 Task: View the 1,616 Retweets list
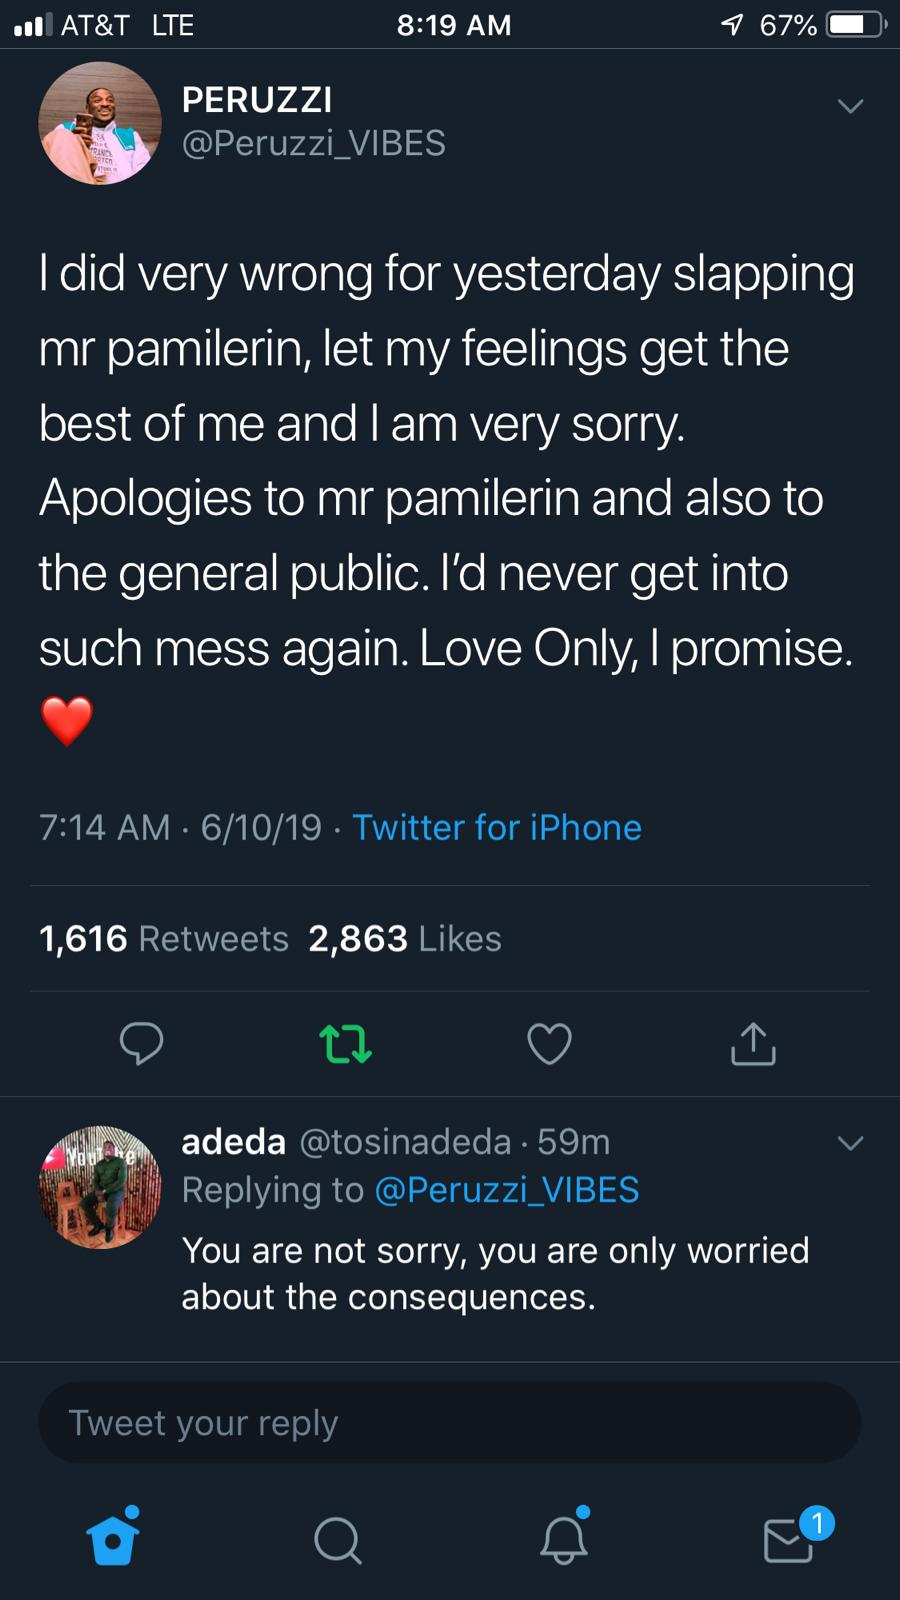(x=163, y=939)
